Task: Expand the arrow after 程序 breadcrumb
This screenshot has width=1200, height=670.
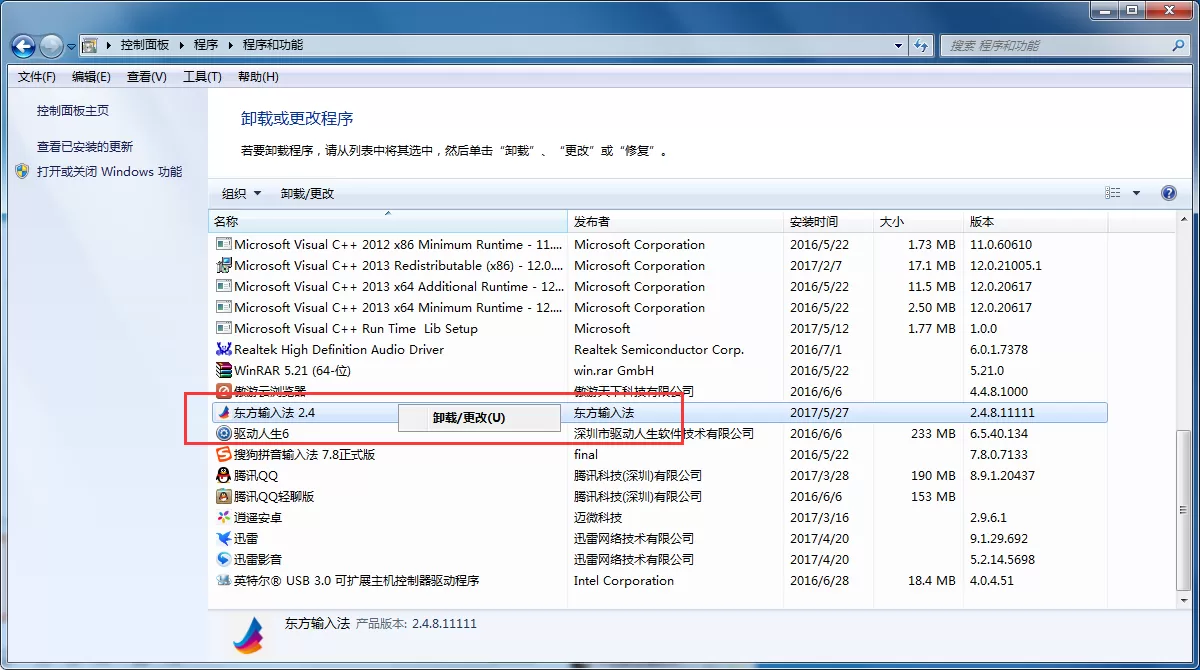Action: 232,45
